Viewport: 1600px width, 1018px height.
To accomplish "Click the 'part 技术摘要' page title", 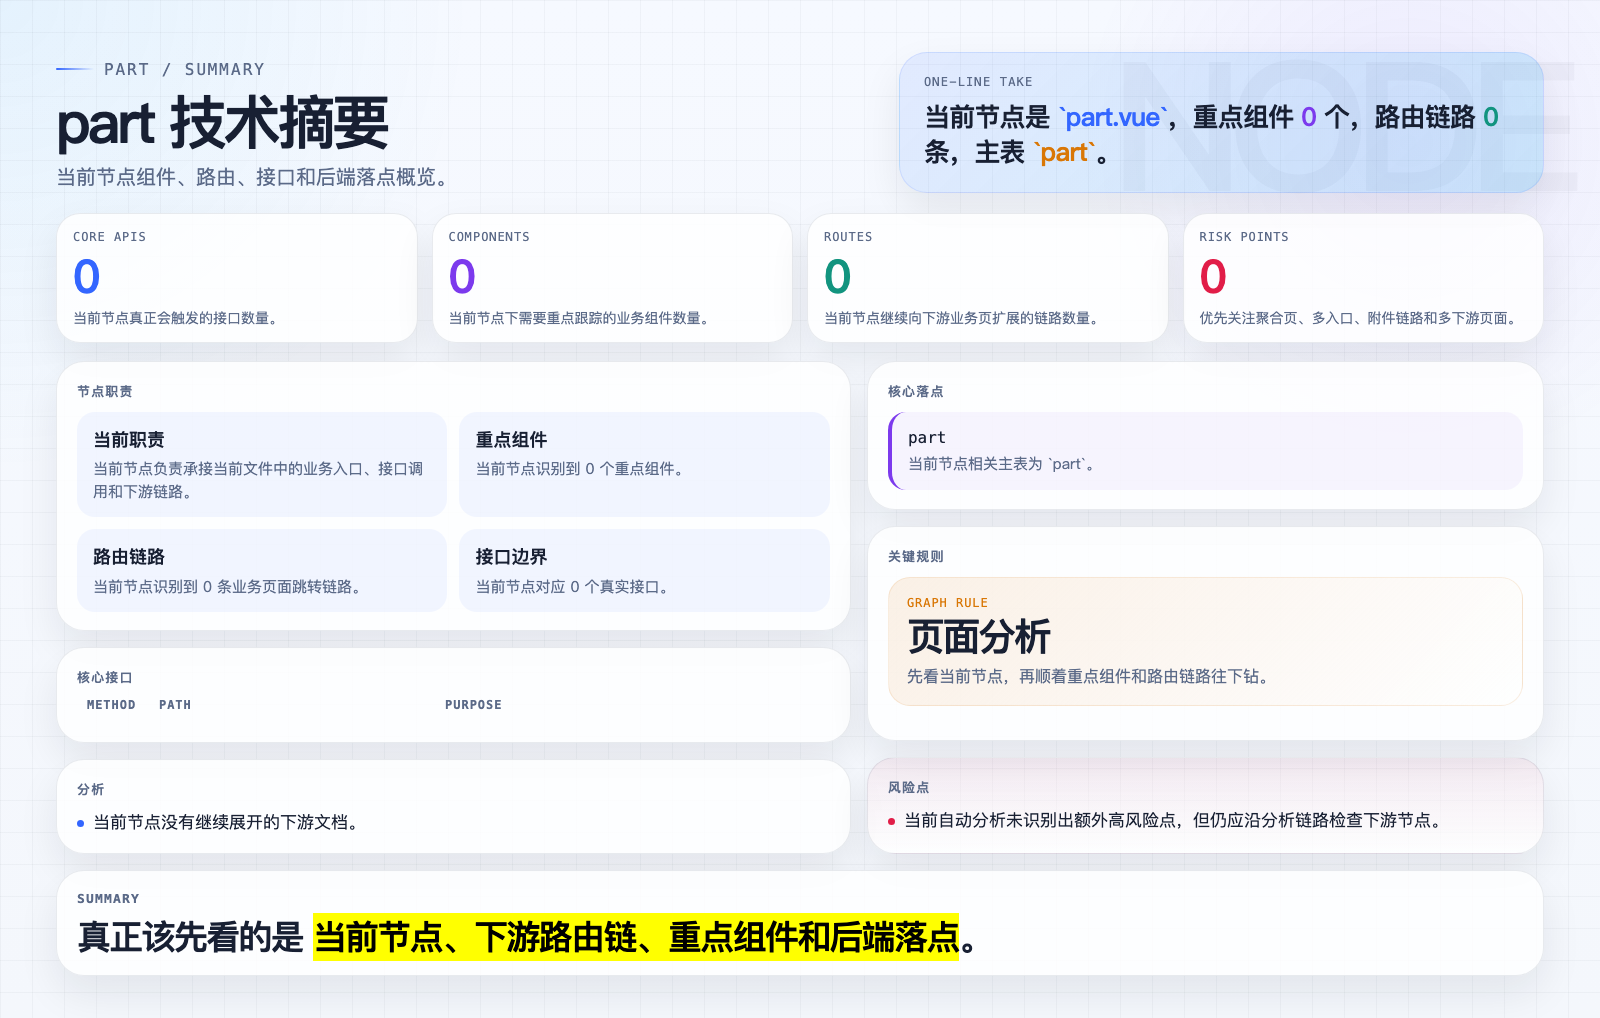I will click(223, 124).
